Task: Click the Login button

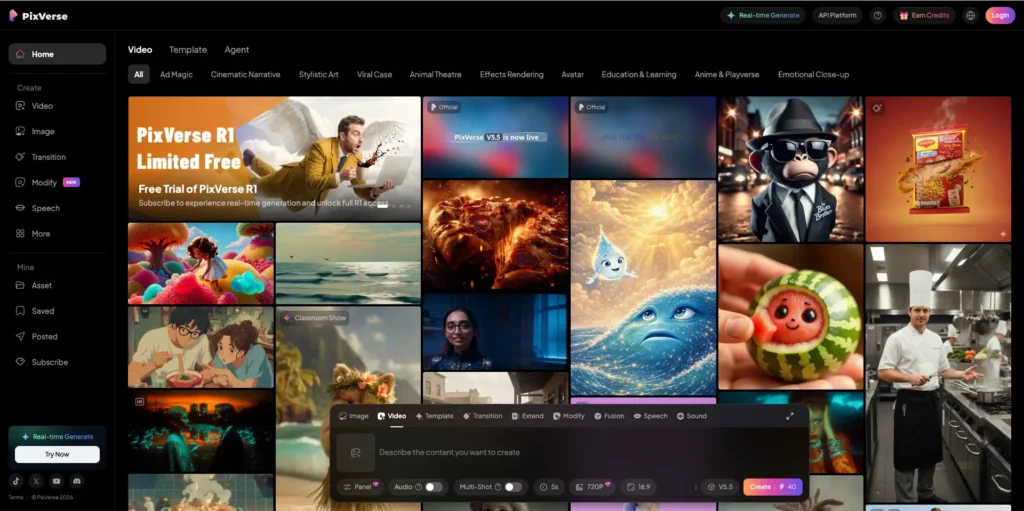Action: point(1000,16)
